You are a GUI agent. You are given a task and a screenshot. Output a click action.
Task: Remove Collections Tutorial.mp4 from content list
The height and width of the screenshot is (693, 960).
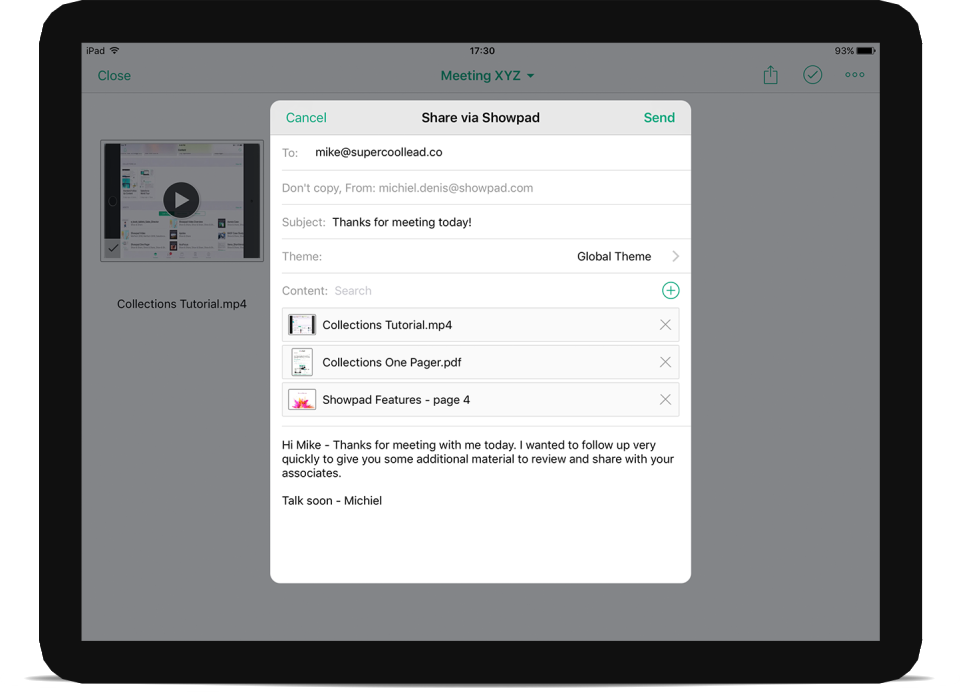[665, 325]
